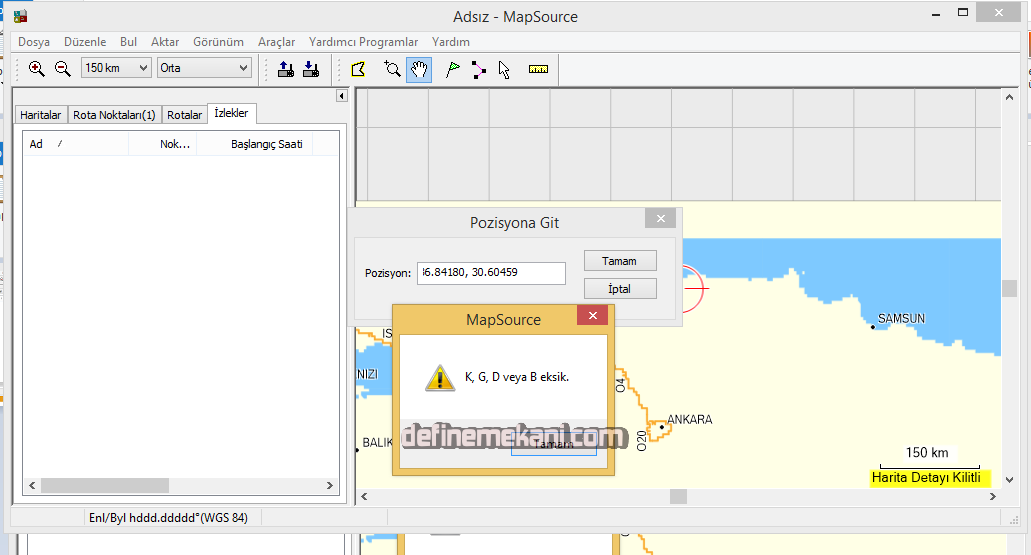Viewport: 1031px width, 555px height.
Task: Open the Görünüm menu
Action: [217, 42]
